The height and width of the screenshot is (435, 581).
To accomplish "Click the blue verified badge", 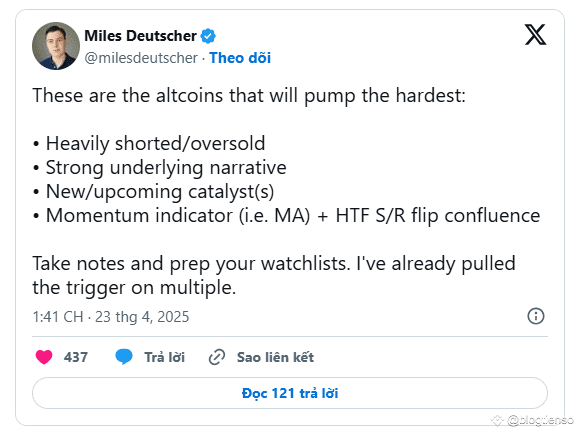I will (208, 36).
